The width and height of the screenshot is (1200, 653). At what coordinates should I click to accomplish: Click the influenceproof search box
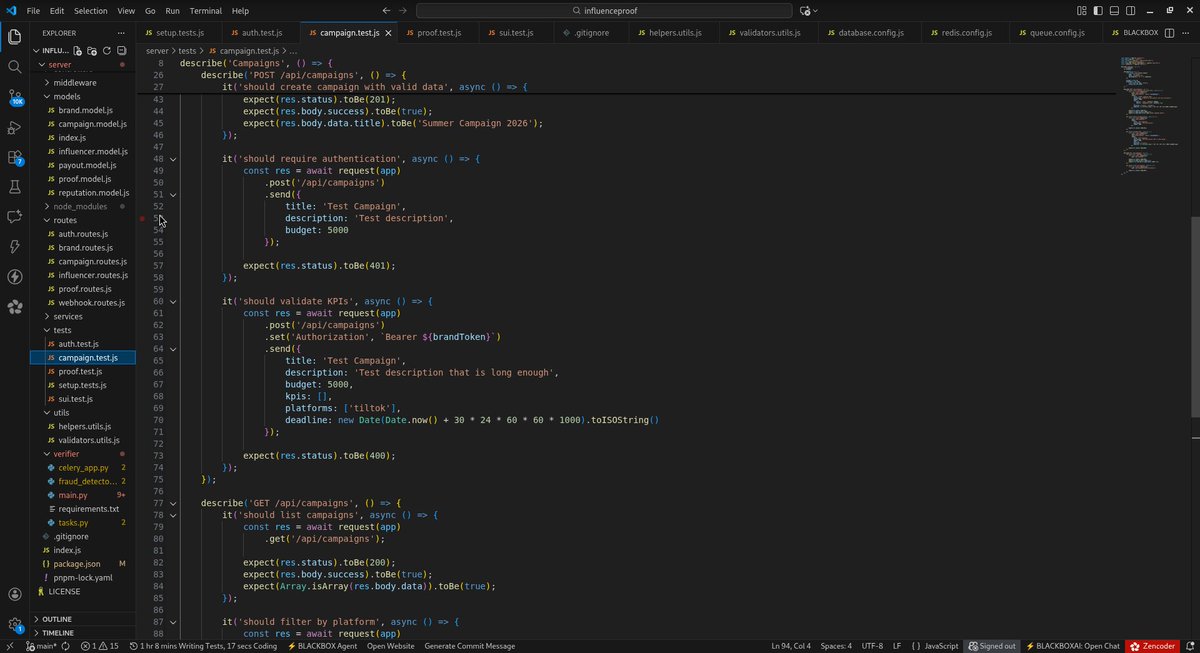pos(603,10)
